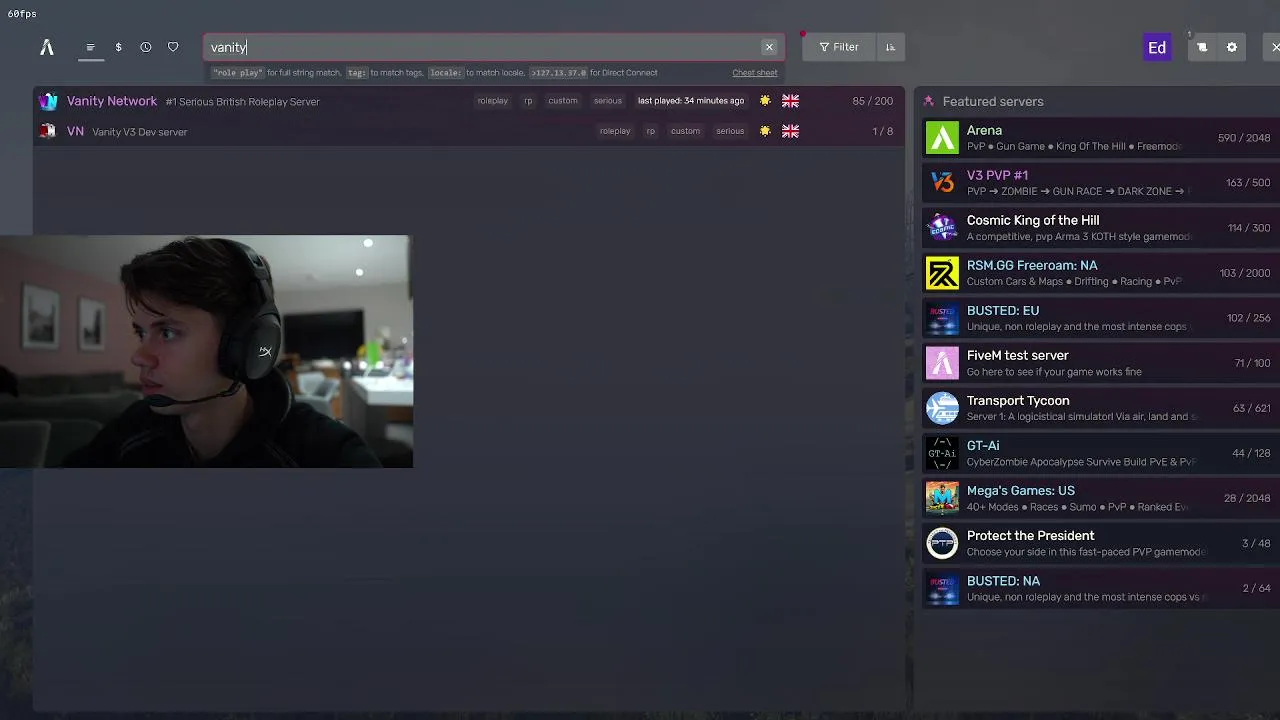This screenshot has width=1280, height=720.
Task: Open Mega's Games: US server
Action: pyautogui.click(x=1101, y=498)
